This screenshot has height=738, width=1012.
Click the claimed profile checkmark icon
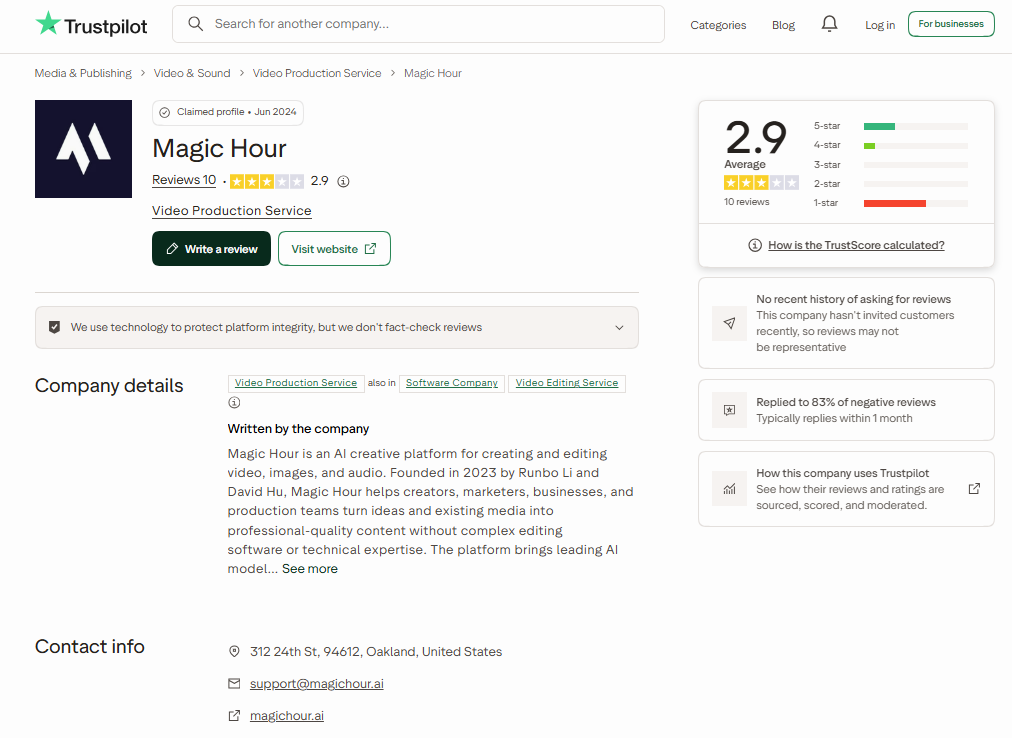tap(165, 112)
